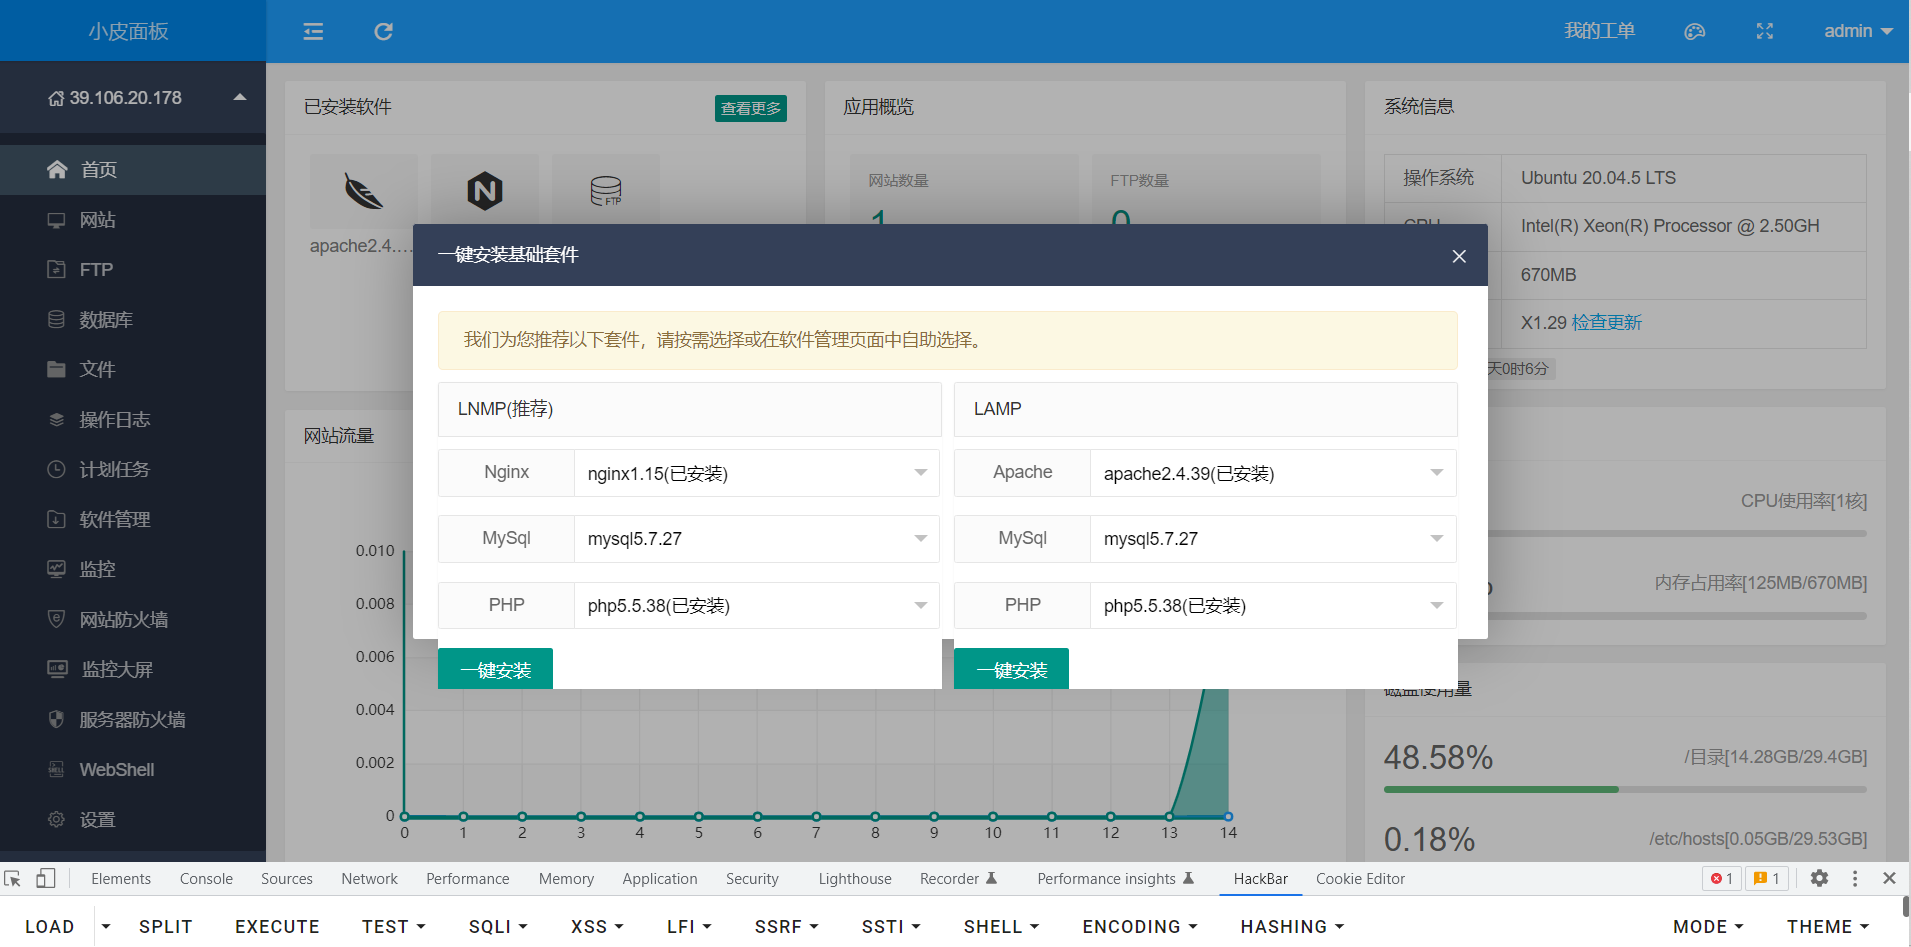Open DevTools settings gear icon
This screenshot has width=1911, height=947.
[x=1819, y=878]
